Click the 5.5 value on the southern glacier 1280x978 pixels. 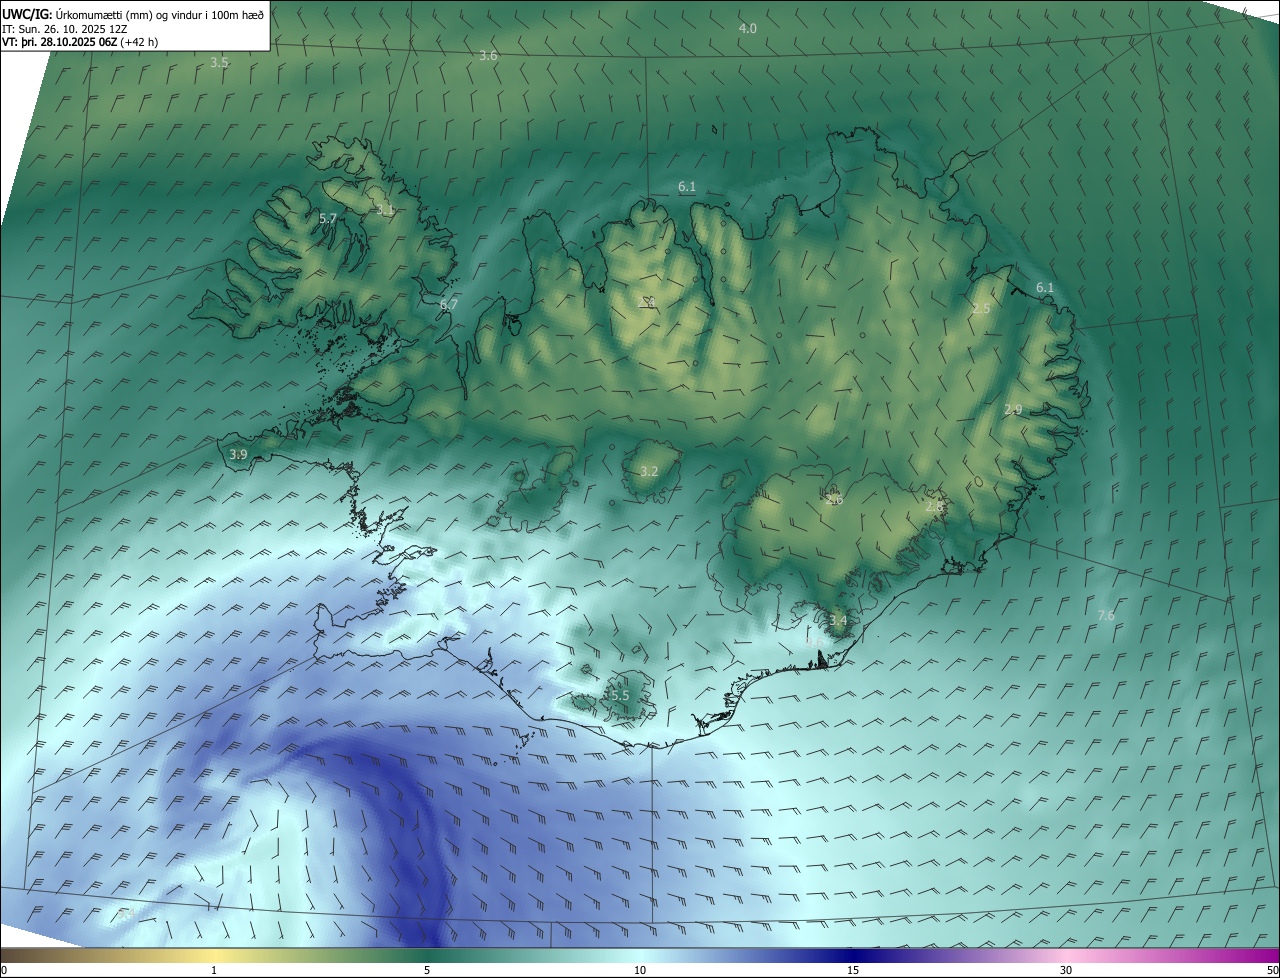coord(620,695)
